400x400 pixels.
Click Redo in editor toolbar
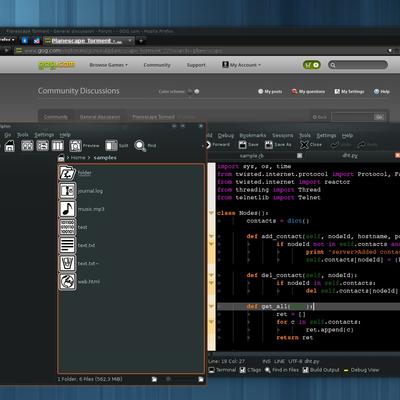pos(367,145)
